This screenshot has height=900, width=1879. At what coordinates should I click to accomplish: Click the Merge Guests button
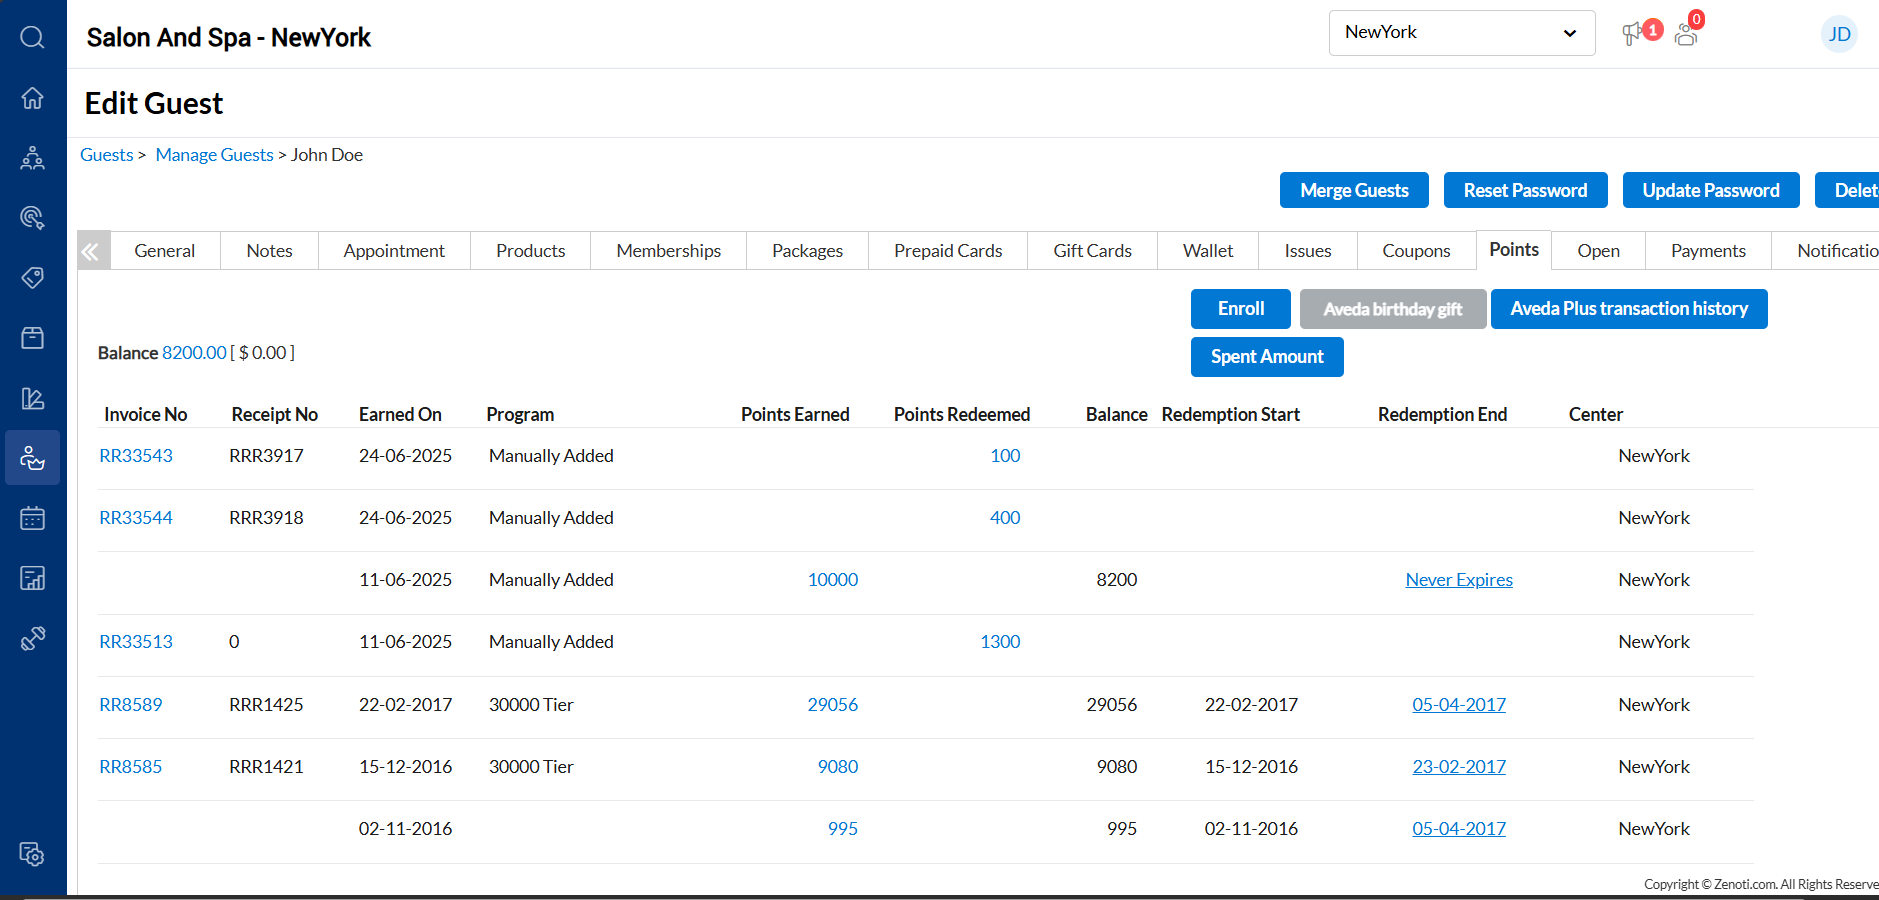click(x=1353, y=191)
